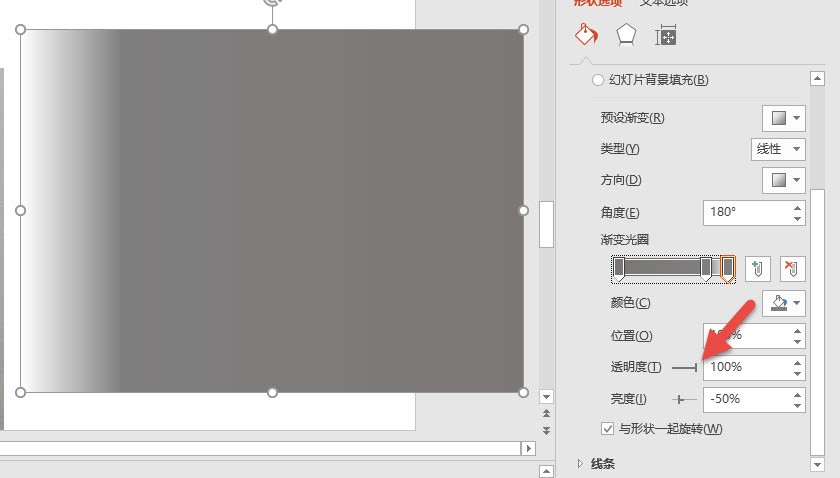
Task: Click the 亮度 field showing -50%
Action: click(x=746, y=400)
